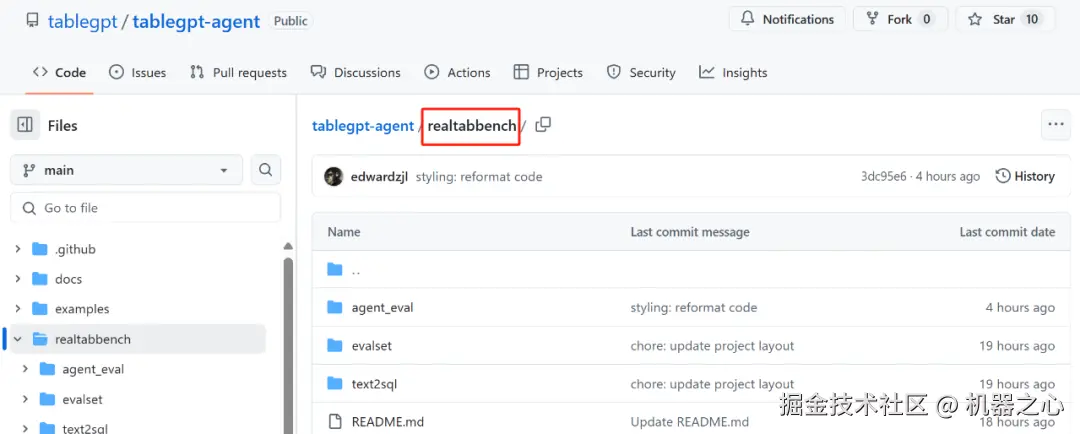Click the Notifications bell button

[787, 19]
